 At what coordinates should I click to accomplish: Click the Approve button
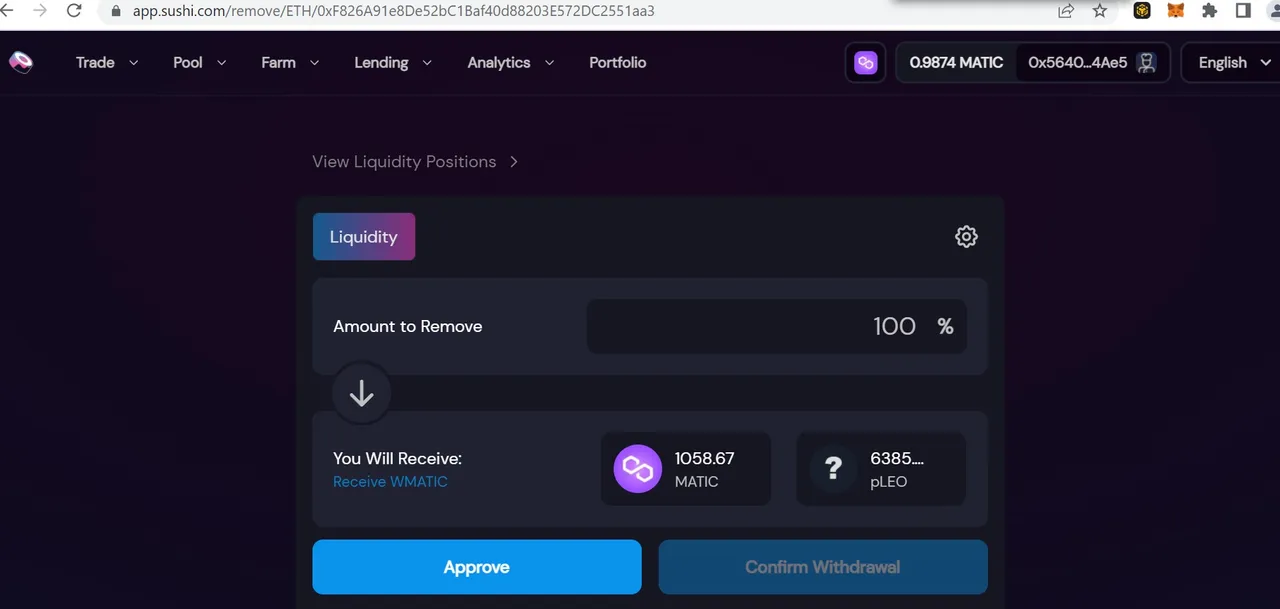pyautogui.click(x=477, y=567)
